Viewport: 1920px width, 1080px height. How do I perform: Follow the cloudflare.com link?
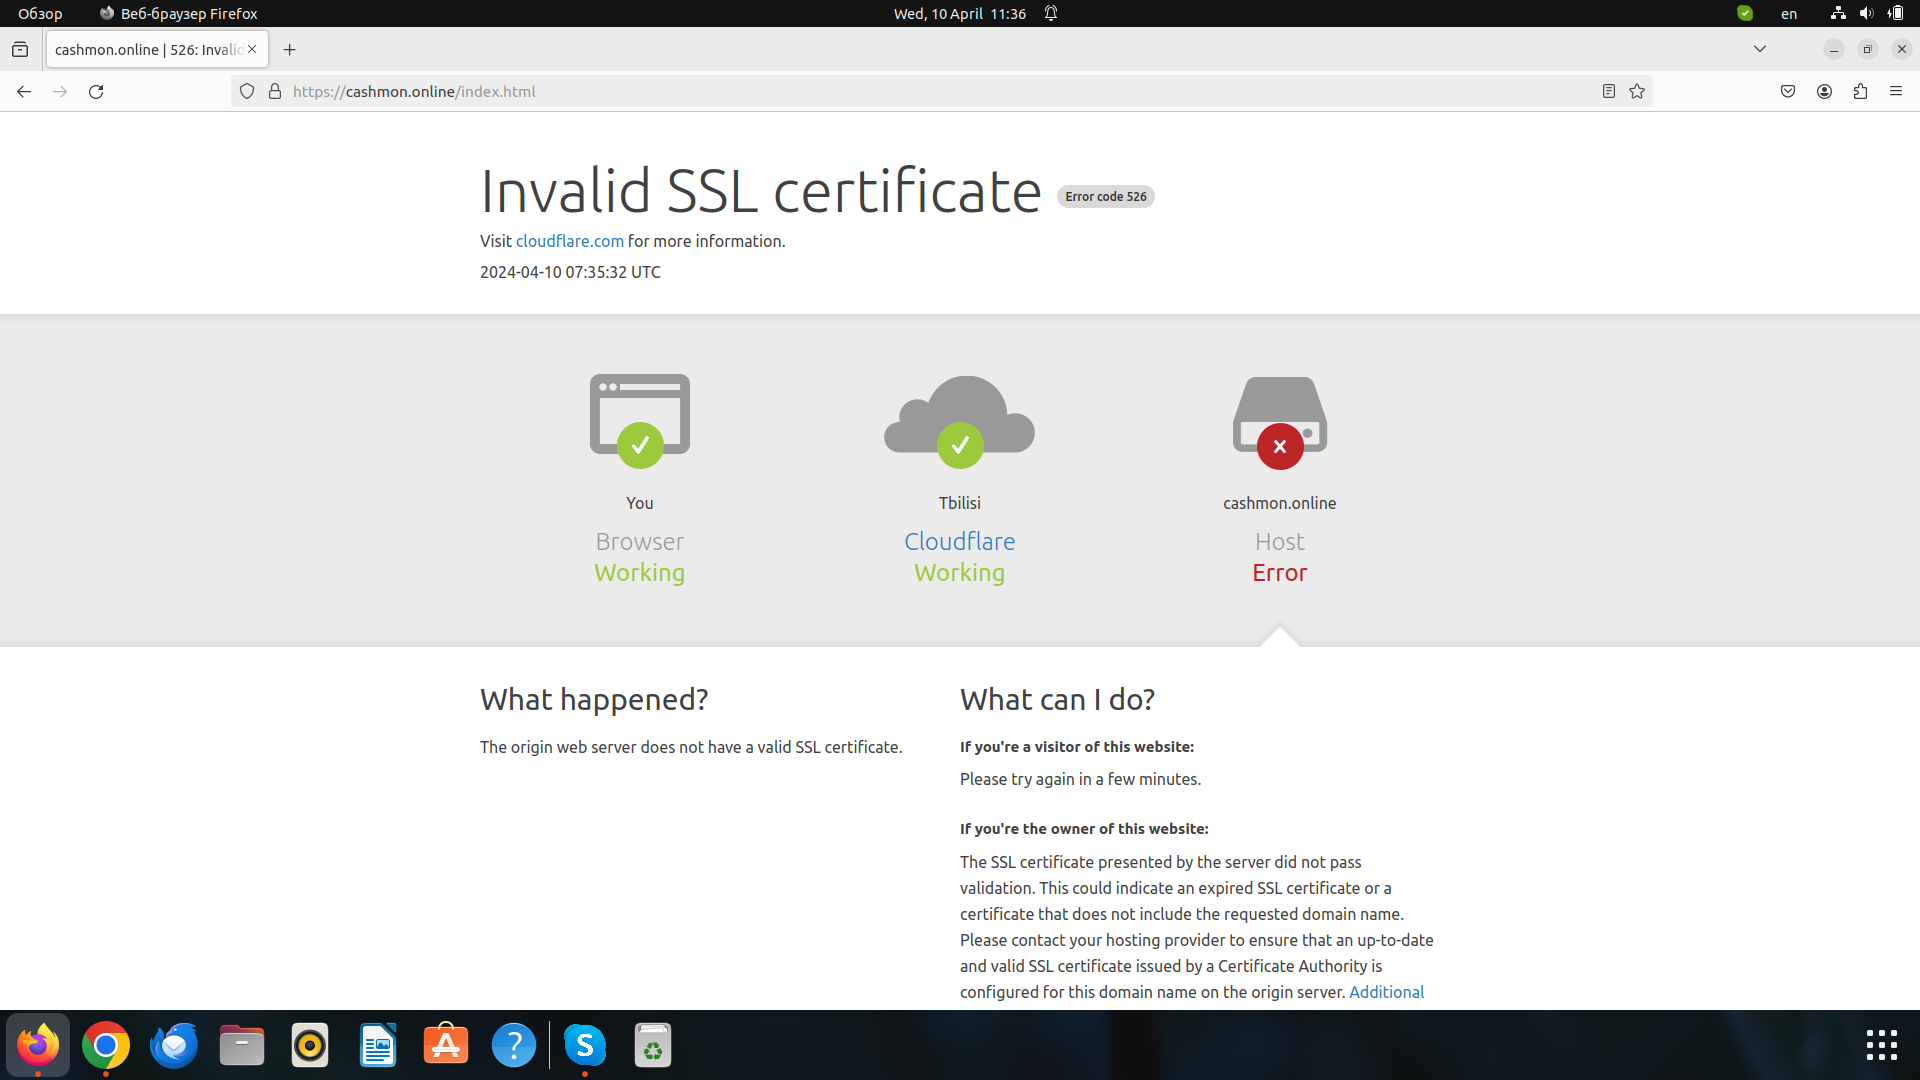click(x=570, y=241)
